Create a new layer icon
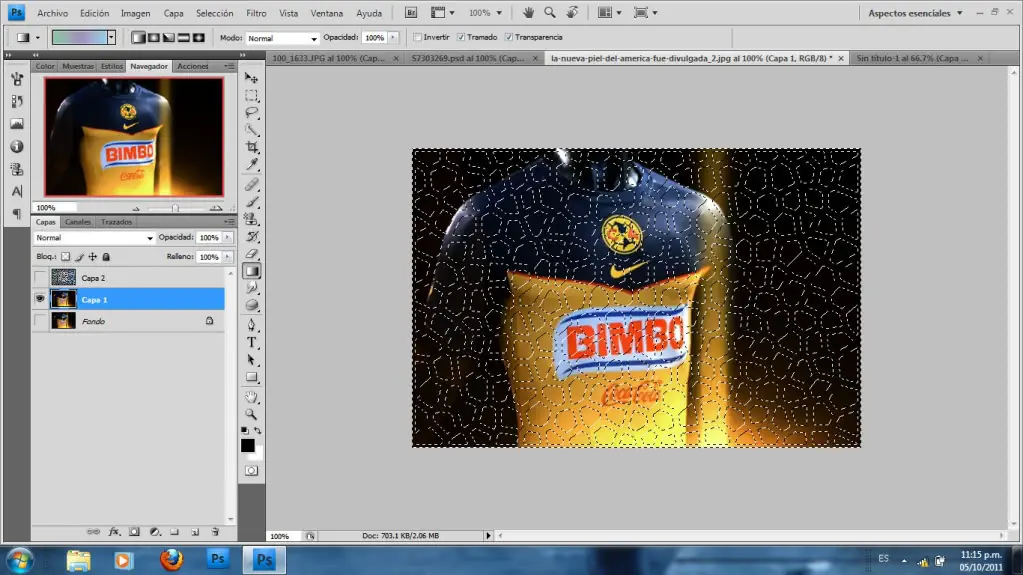 pyautogui.click(x=195, y=532)
